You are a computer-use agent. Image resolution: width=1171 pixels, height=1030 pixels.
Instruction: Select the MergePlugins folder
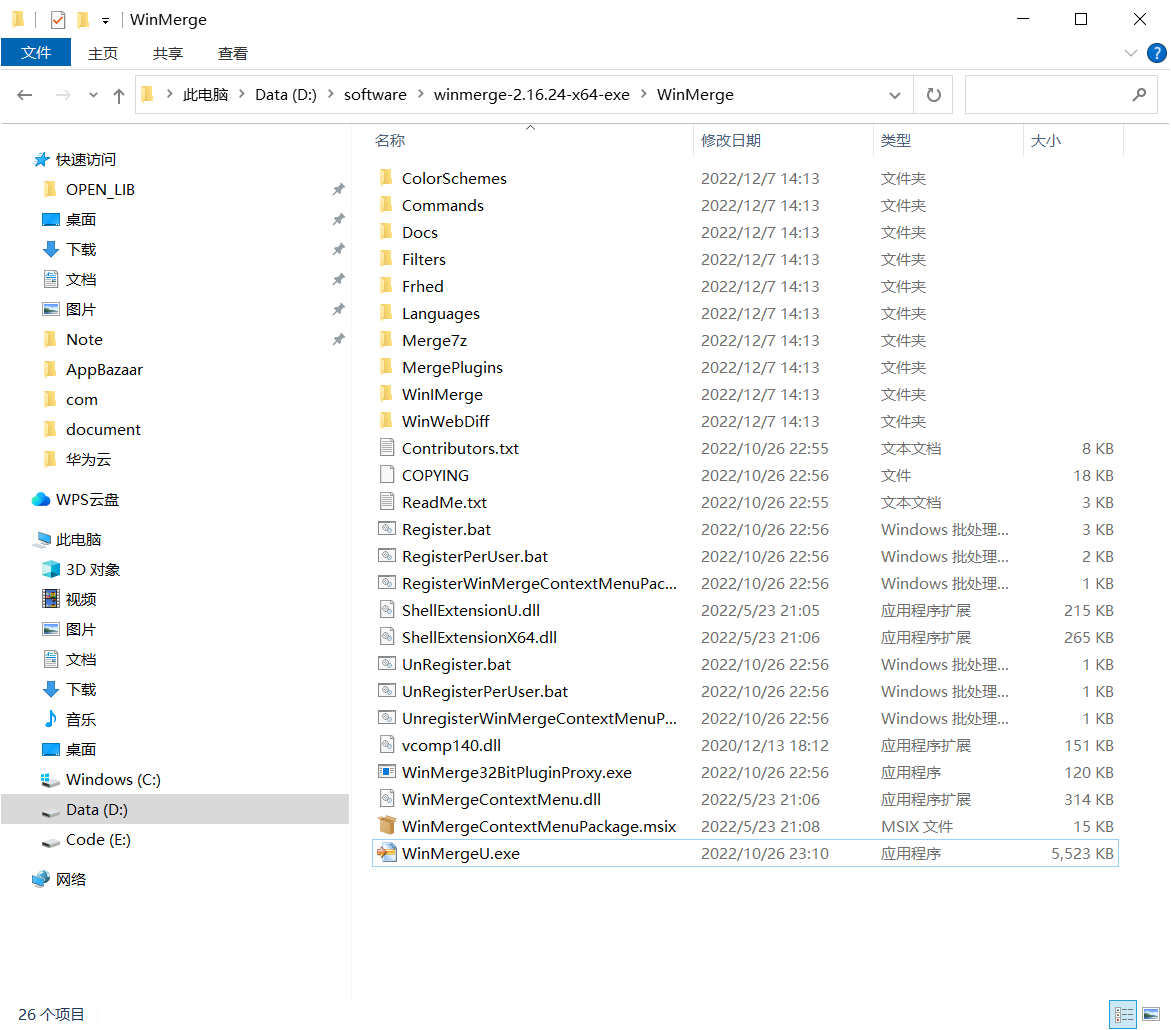point(452,367)
